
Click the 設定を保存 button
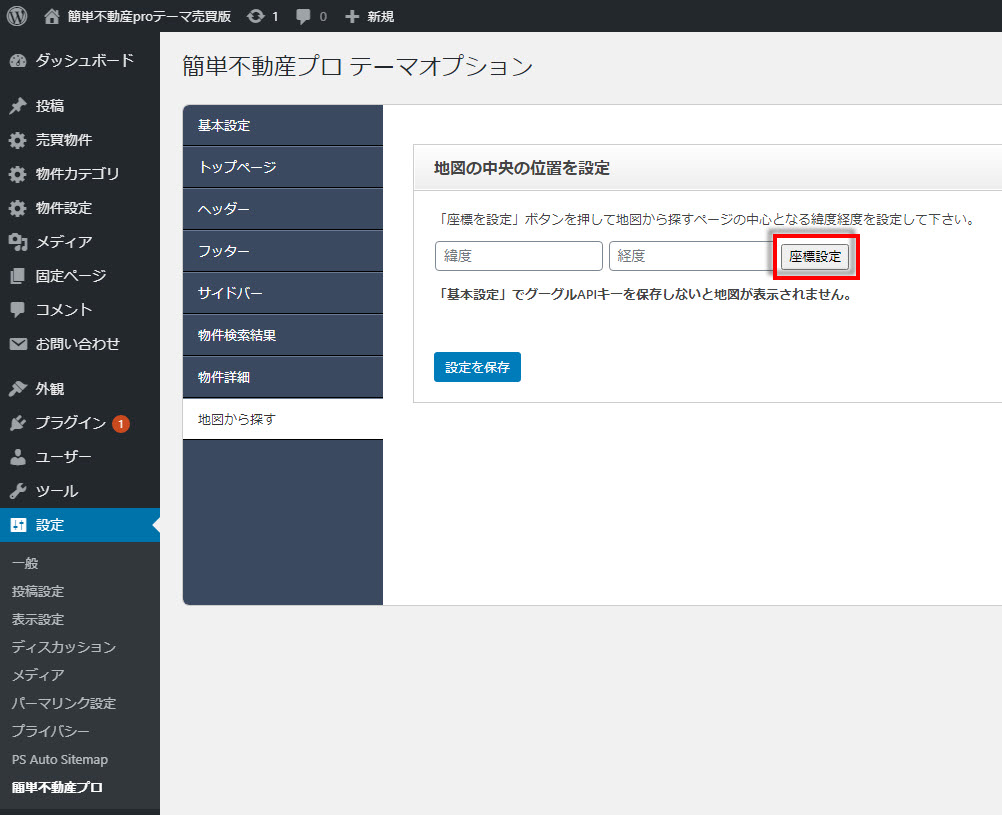[477, 367]
